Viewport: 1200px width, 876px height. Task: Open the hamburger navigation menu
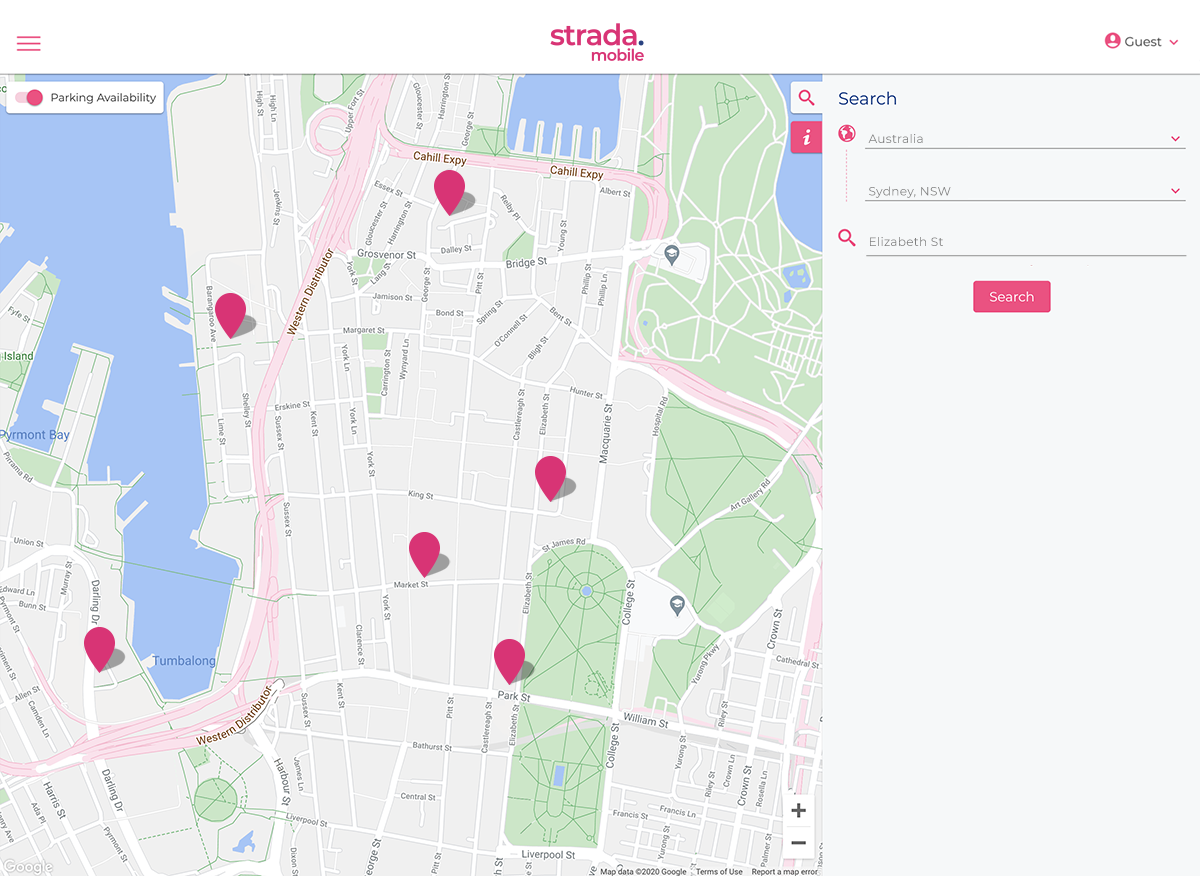tap(28, 43)
